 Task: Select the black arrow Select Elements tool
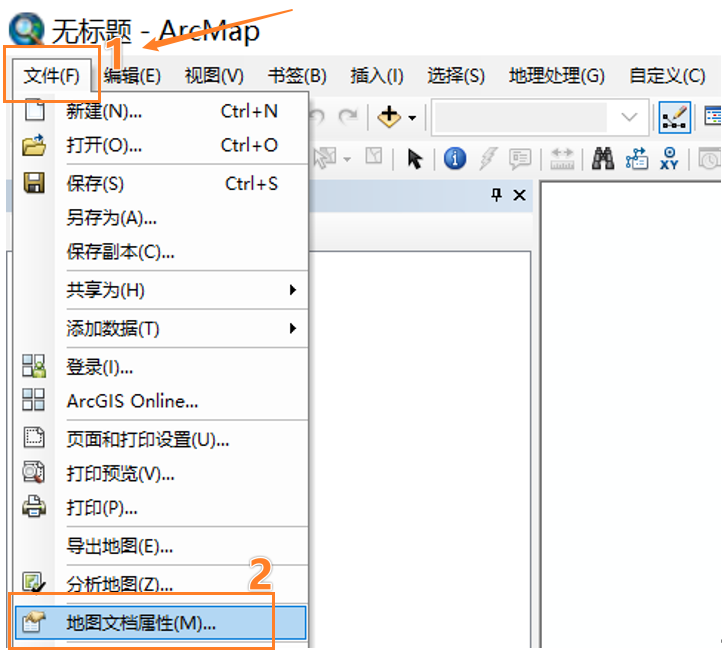pyautogui.click(x=414, y=159)
